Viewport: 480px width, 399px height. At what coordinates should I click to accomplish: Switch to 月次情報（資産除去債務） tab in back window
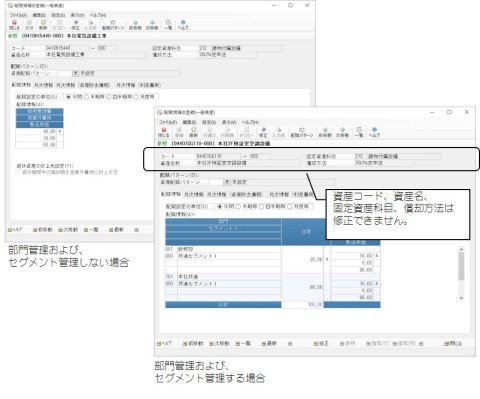tap(83, 85)
